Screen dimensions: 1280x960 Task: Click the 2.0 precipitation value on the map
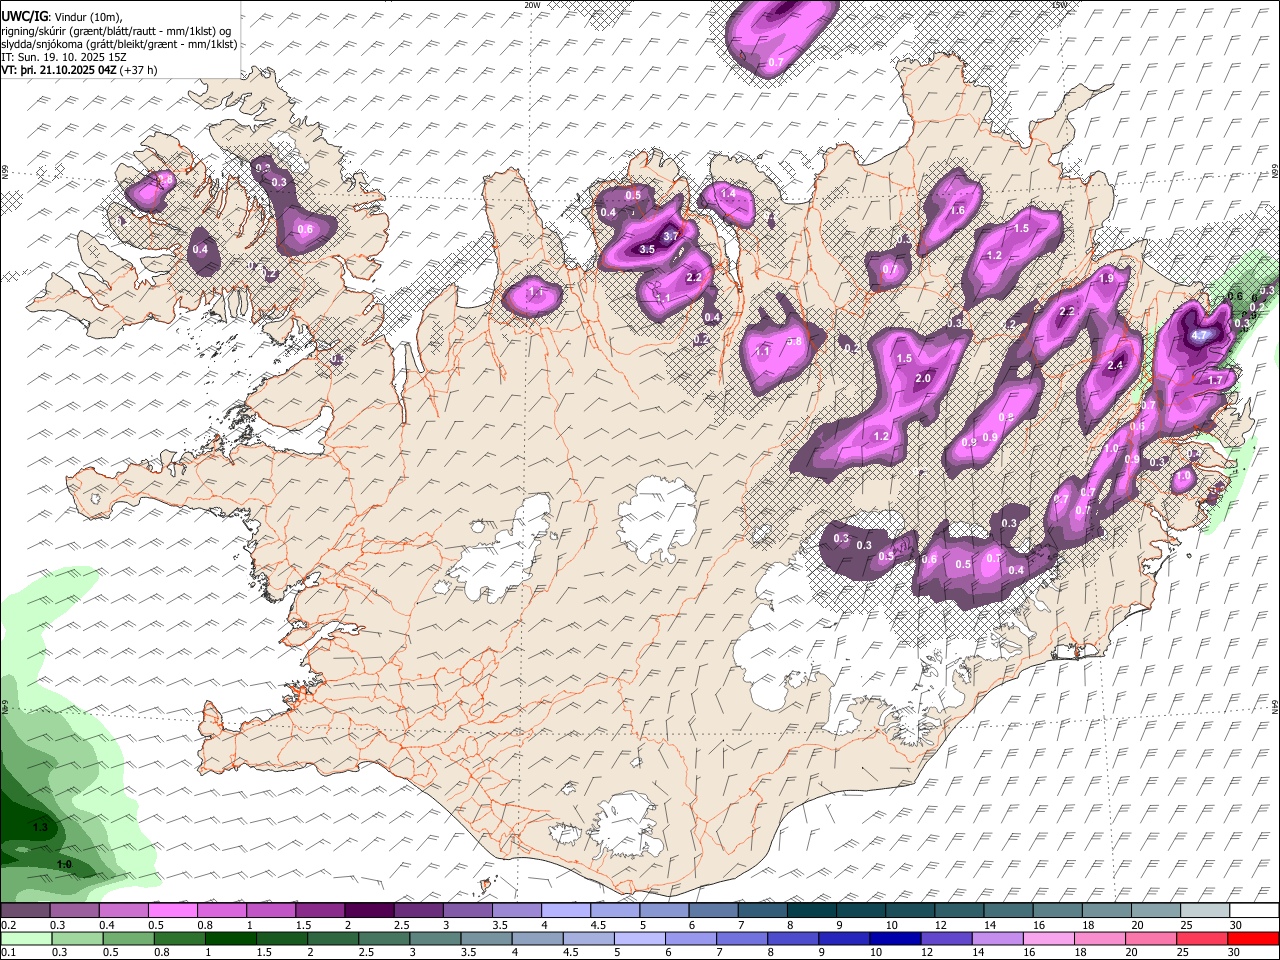point(923,378)
